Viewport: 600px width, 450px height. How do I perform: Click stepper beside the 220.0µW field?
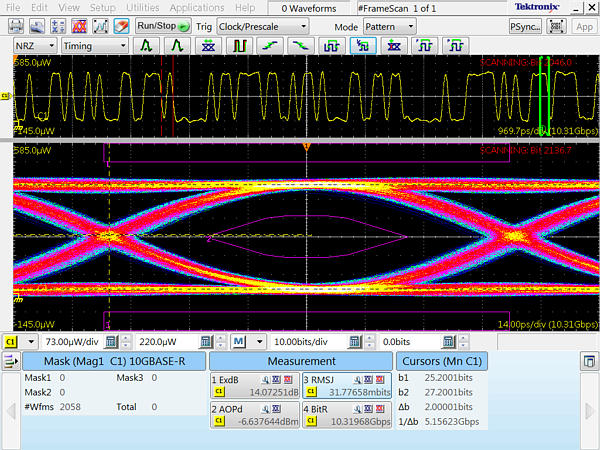[x=221, y=342]
